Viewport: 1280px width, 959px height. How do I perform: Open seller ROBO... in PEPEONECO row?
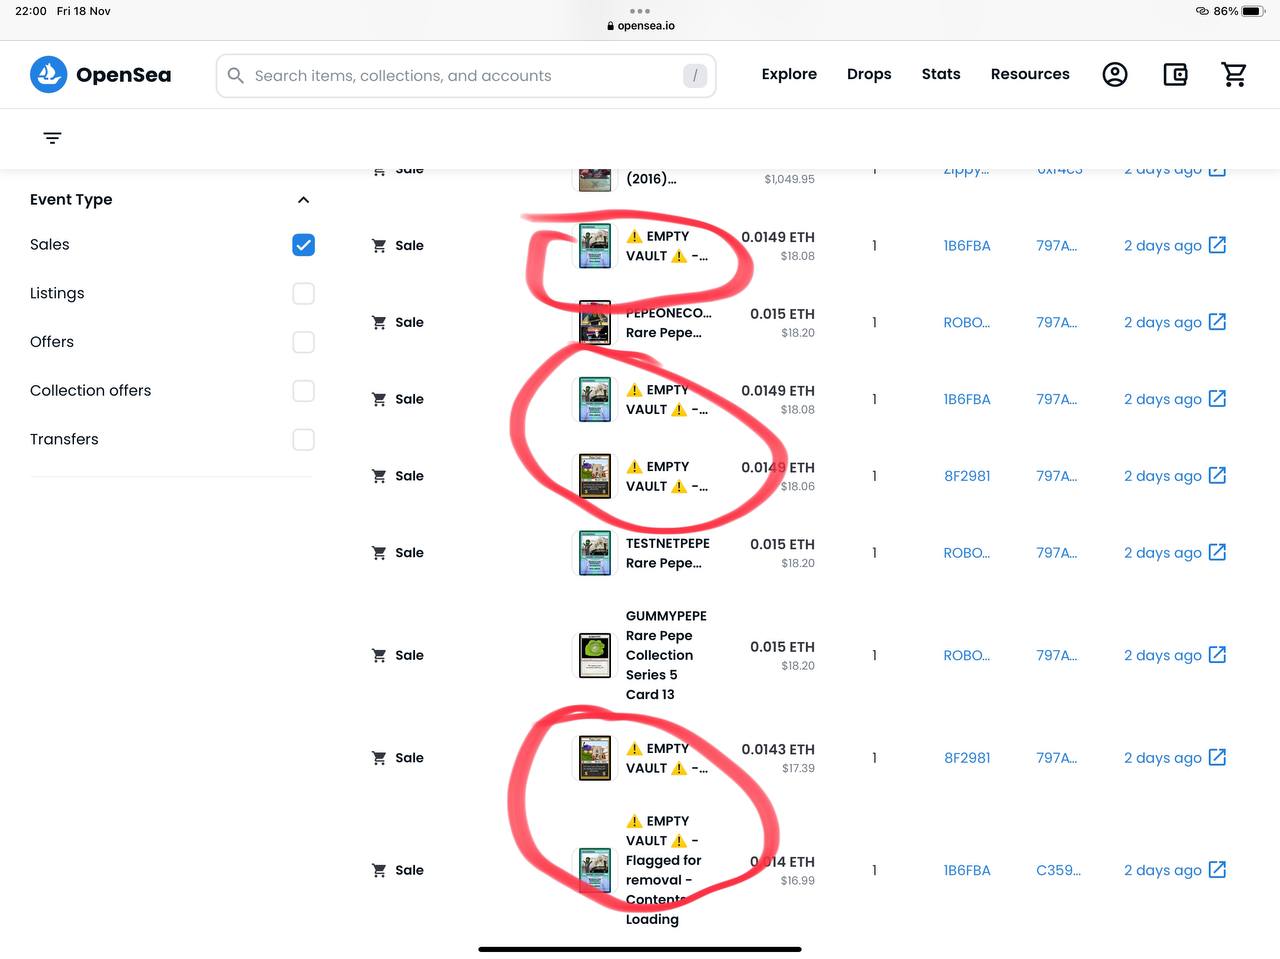967,322
